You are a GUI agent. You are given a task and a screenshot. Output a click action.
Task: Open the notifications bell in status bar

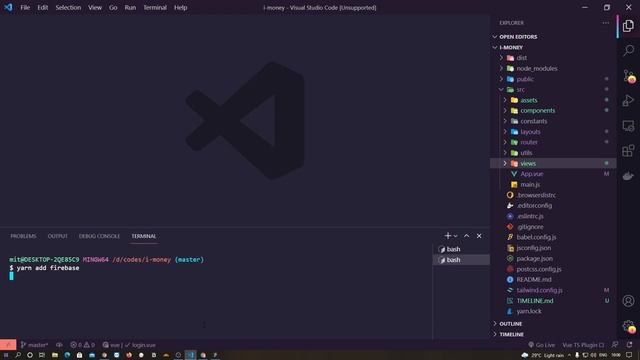click(629, 345)
